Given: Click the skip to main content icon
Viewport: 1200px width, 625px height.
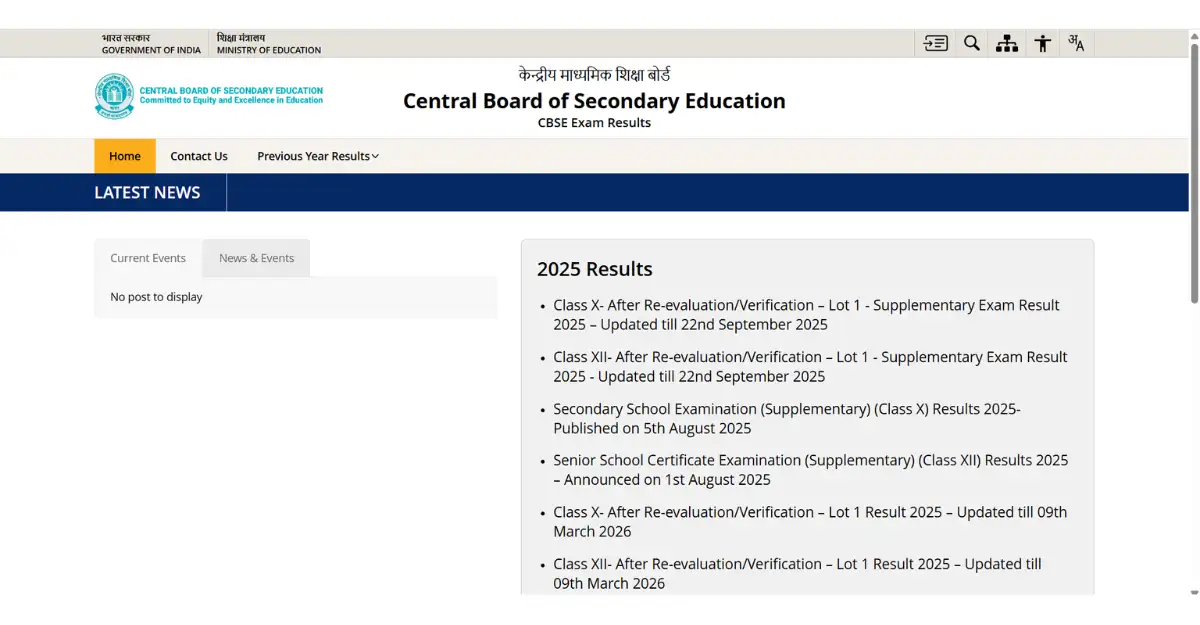Looking at the screenshot, I should 936,43.
